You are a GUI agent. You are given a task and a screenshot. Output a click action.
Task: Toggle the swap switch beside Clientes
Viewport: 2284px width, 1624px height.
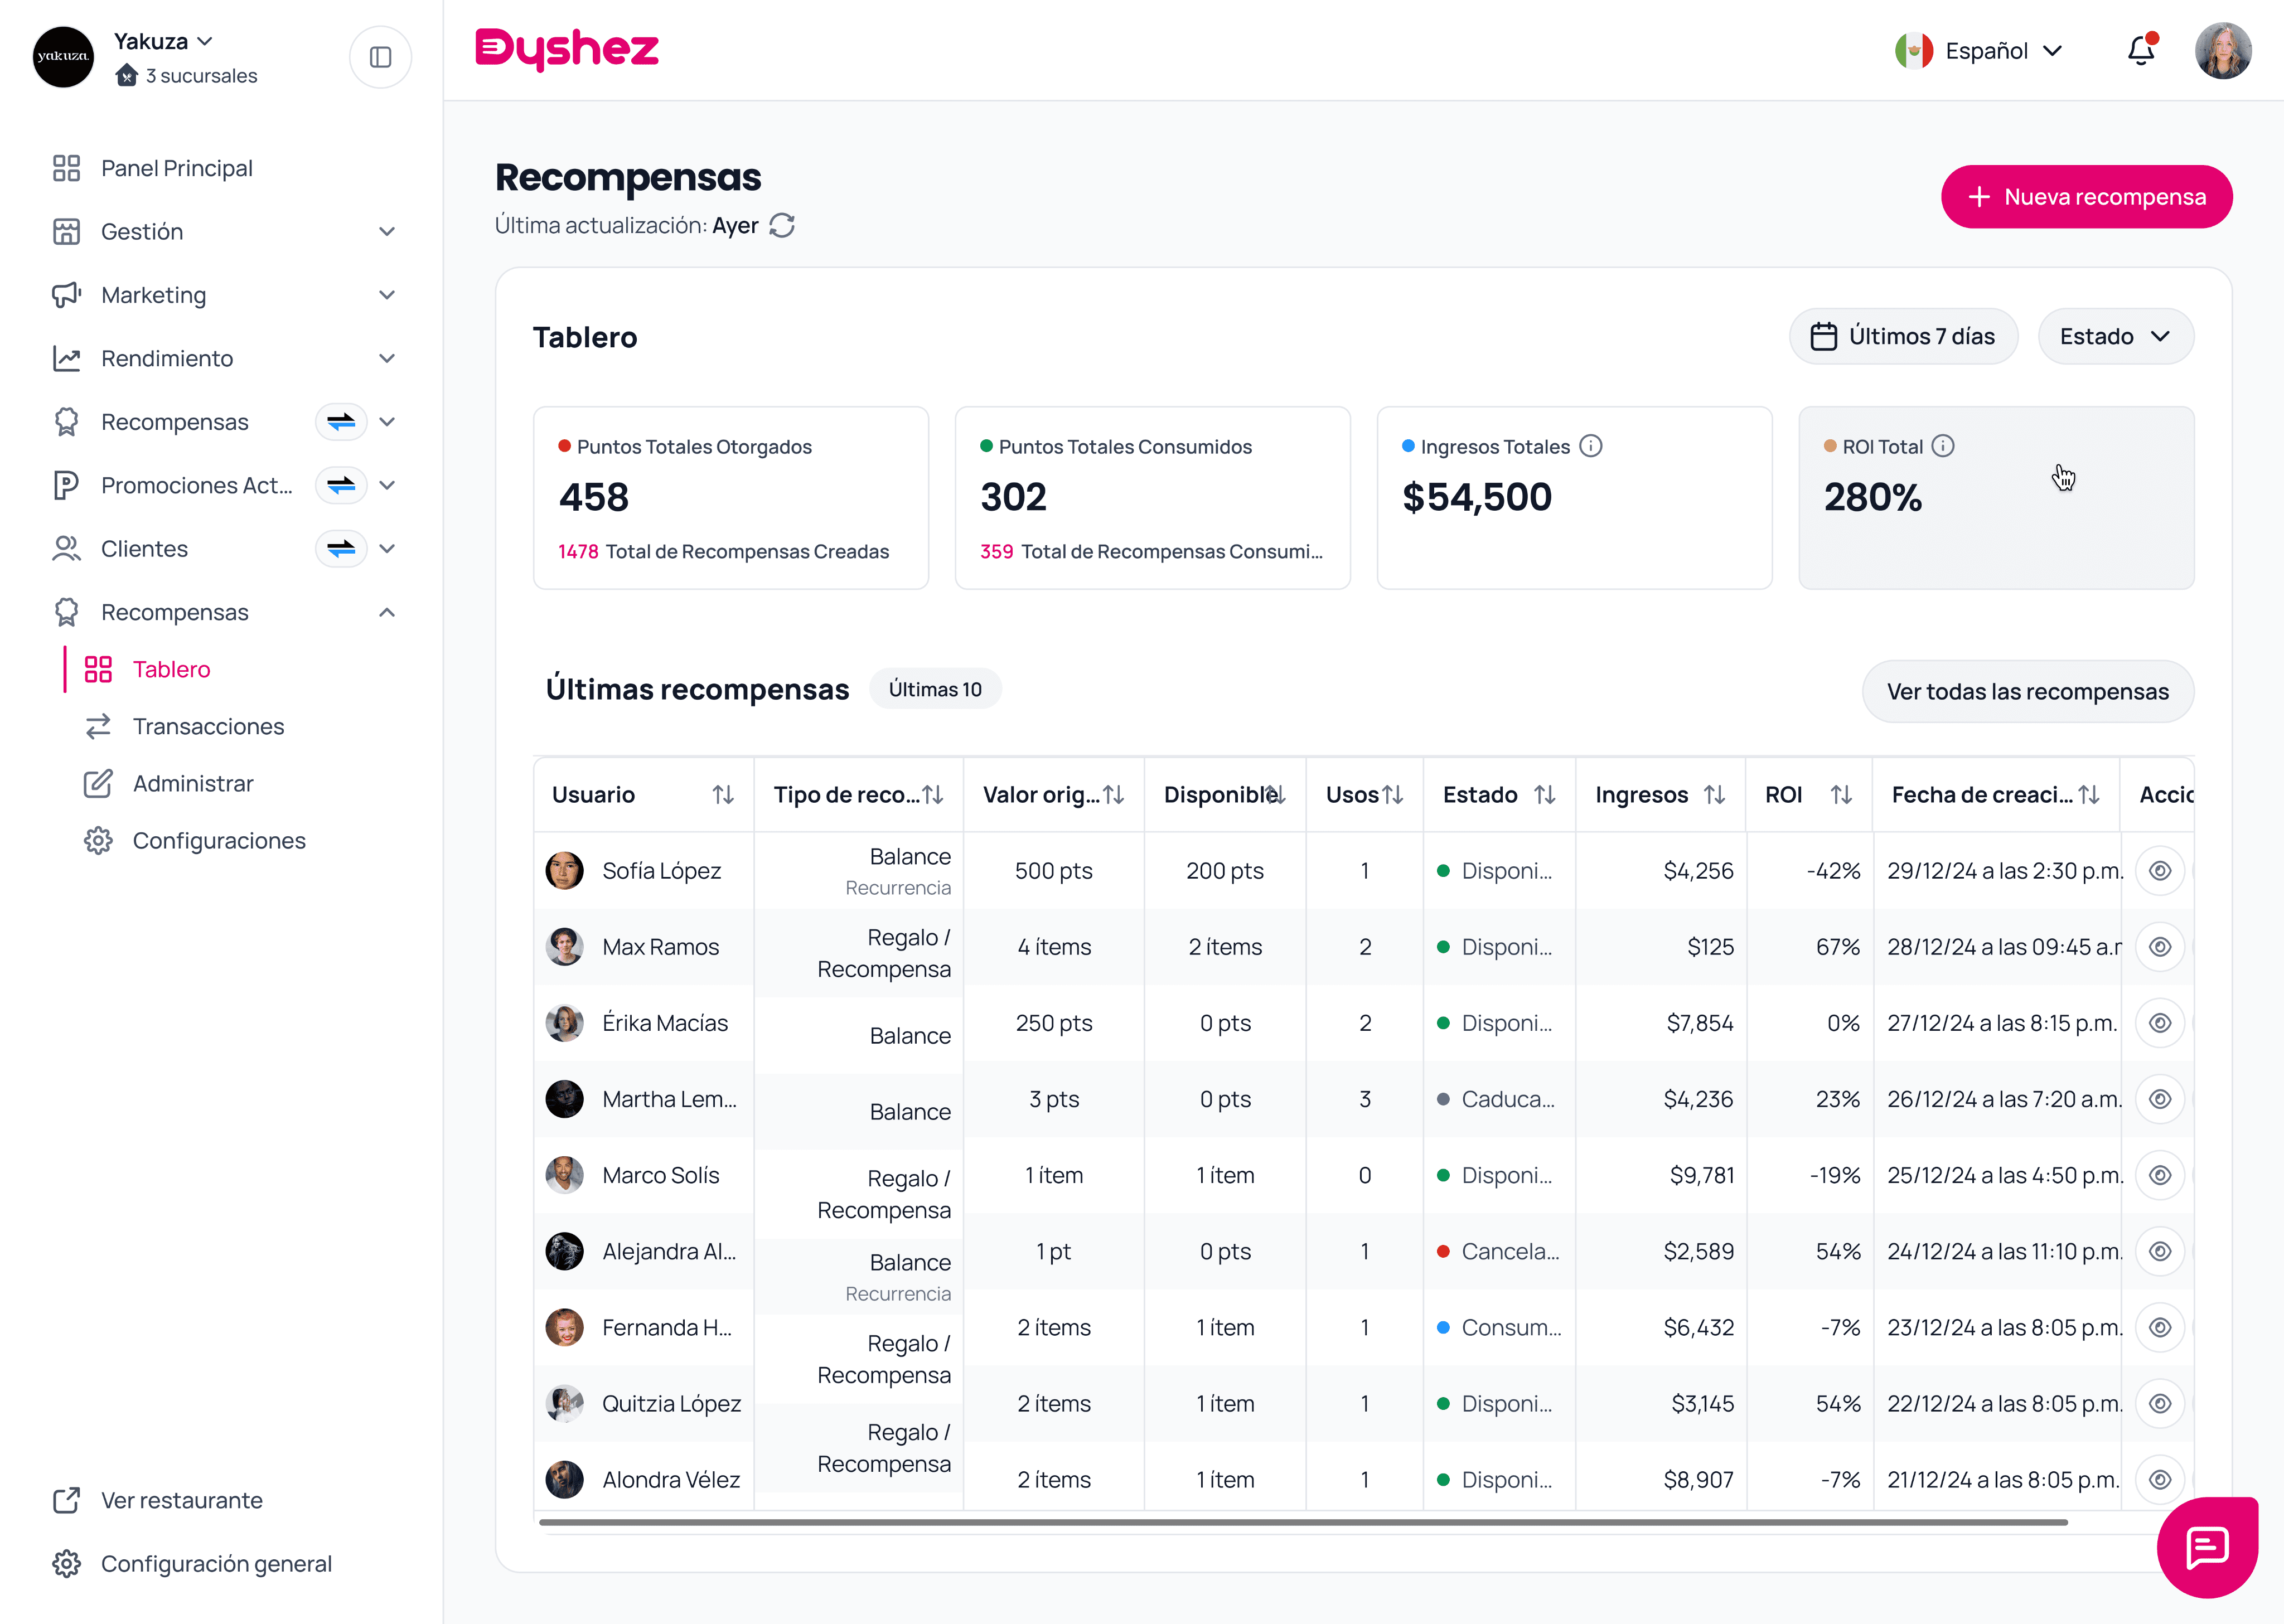point(341,549)
